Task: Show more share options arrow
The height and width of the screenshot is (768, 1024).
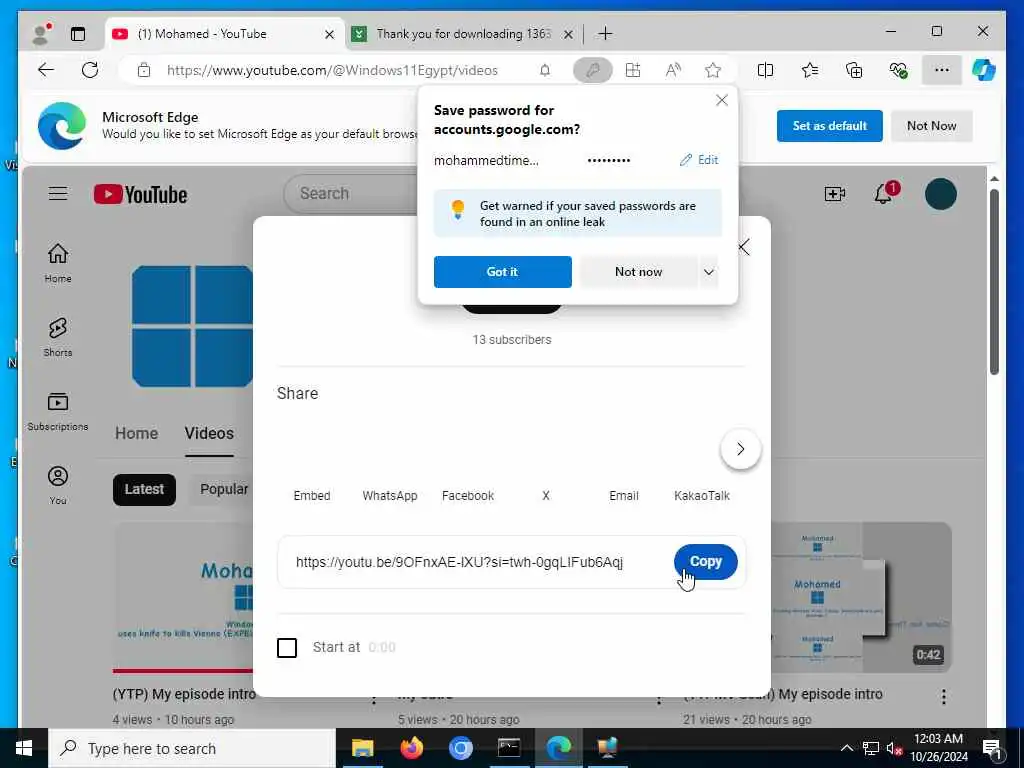Action: click(741, 449)
